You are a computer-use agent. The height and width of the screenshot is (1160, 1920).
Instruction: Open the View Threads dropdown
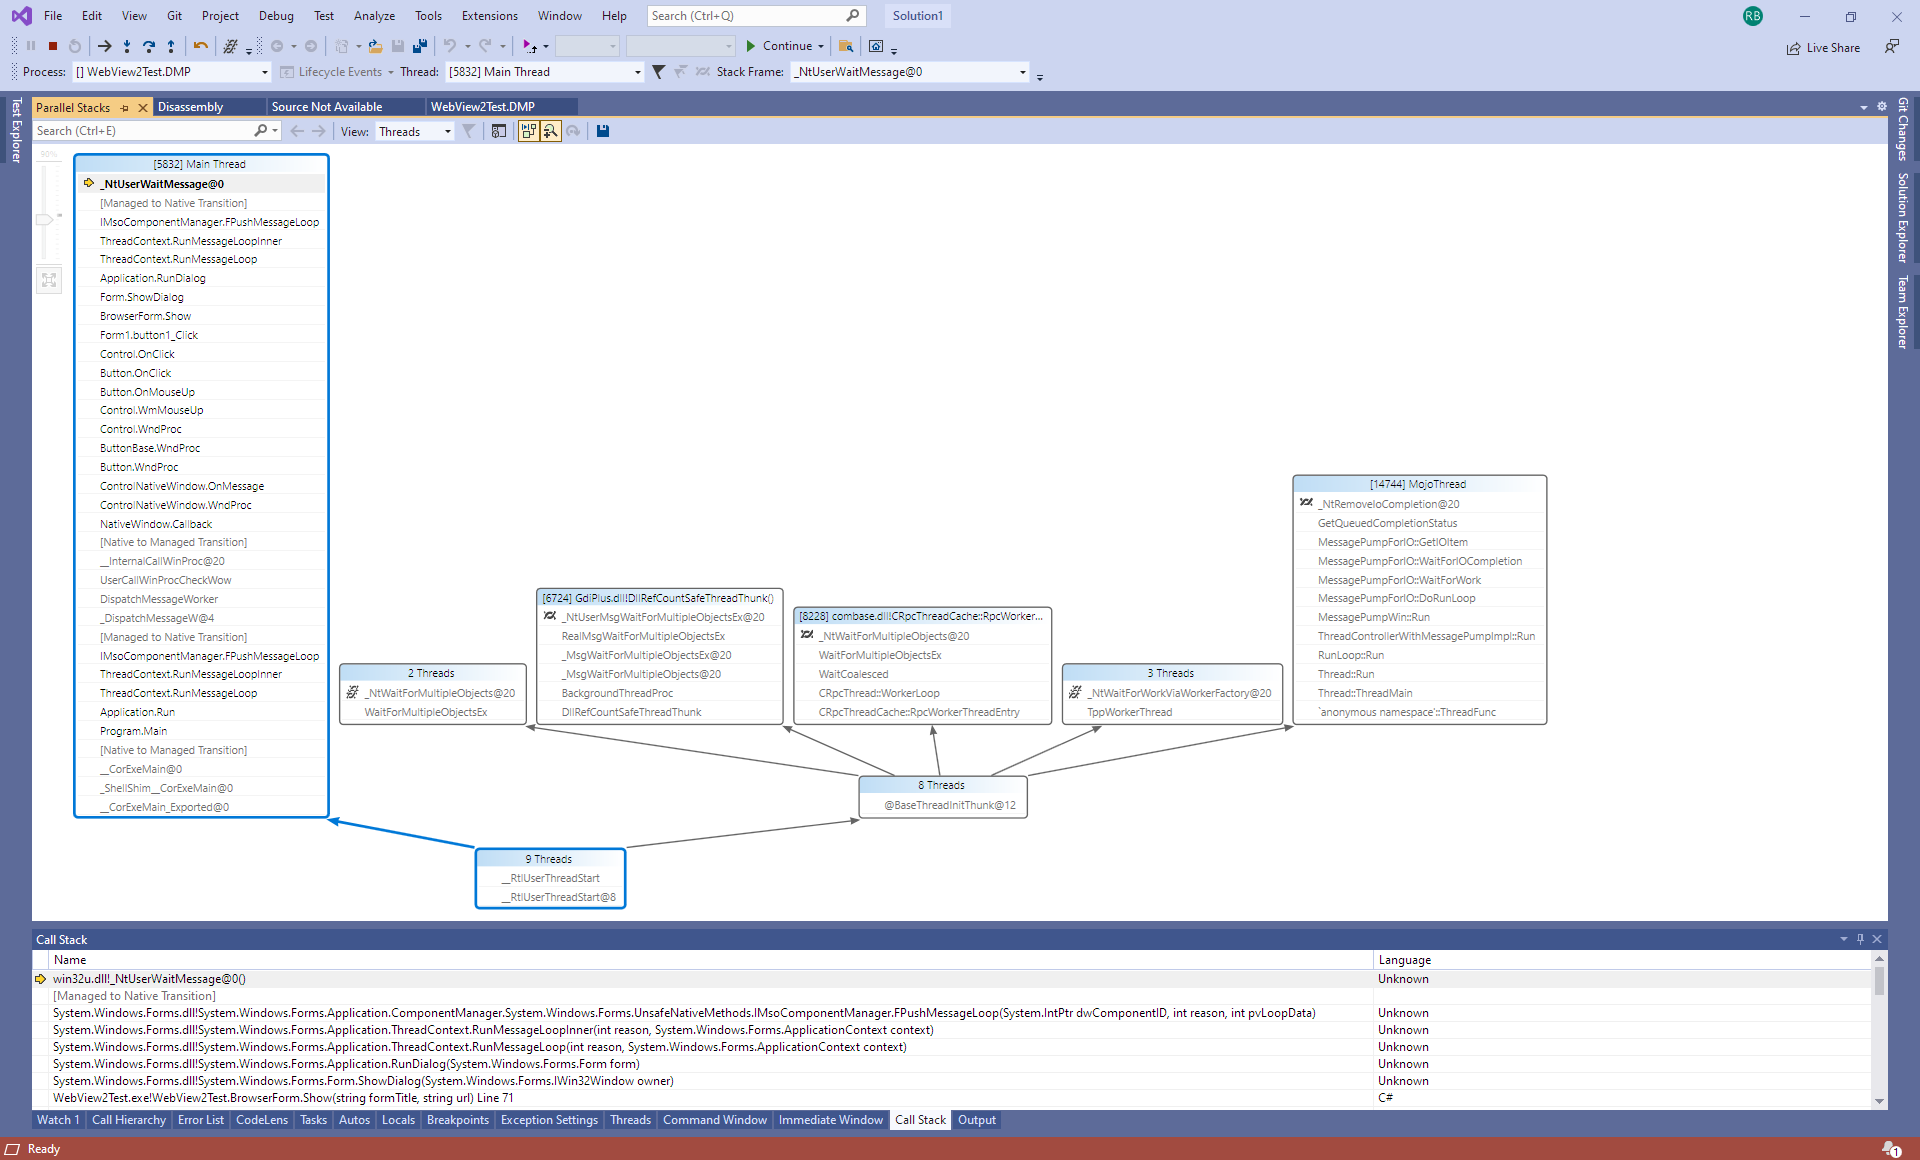pyautogui.click(x=414, y=131)
